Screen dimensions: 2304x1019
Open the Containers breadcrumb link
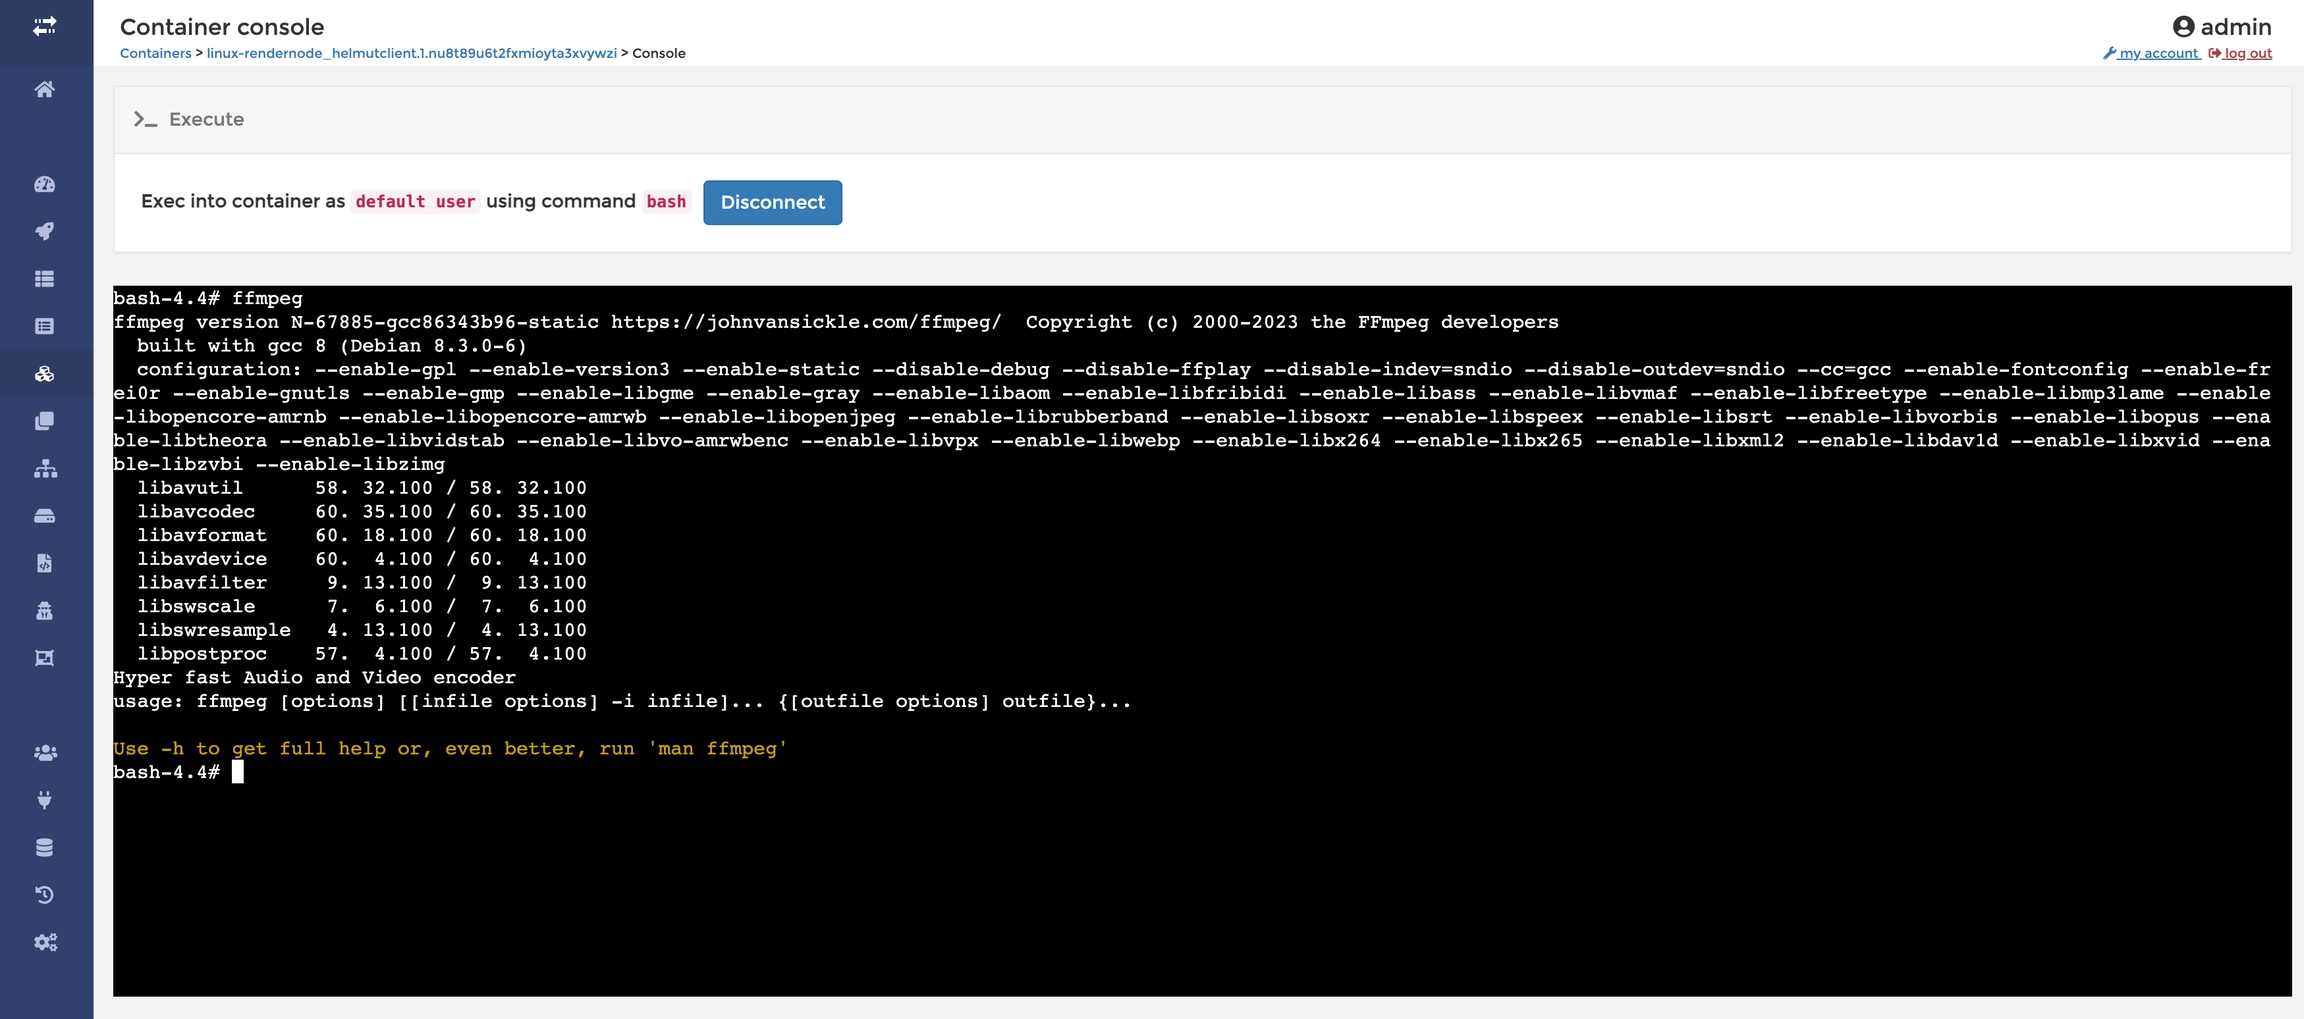click(x=155, y=53)
